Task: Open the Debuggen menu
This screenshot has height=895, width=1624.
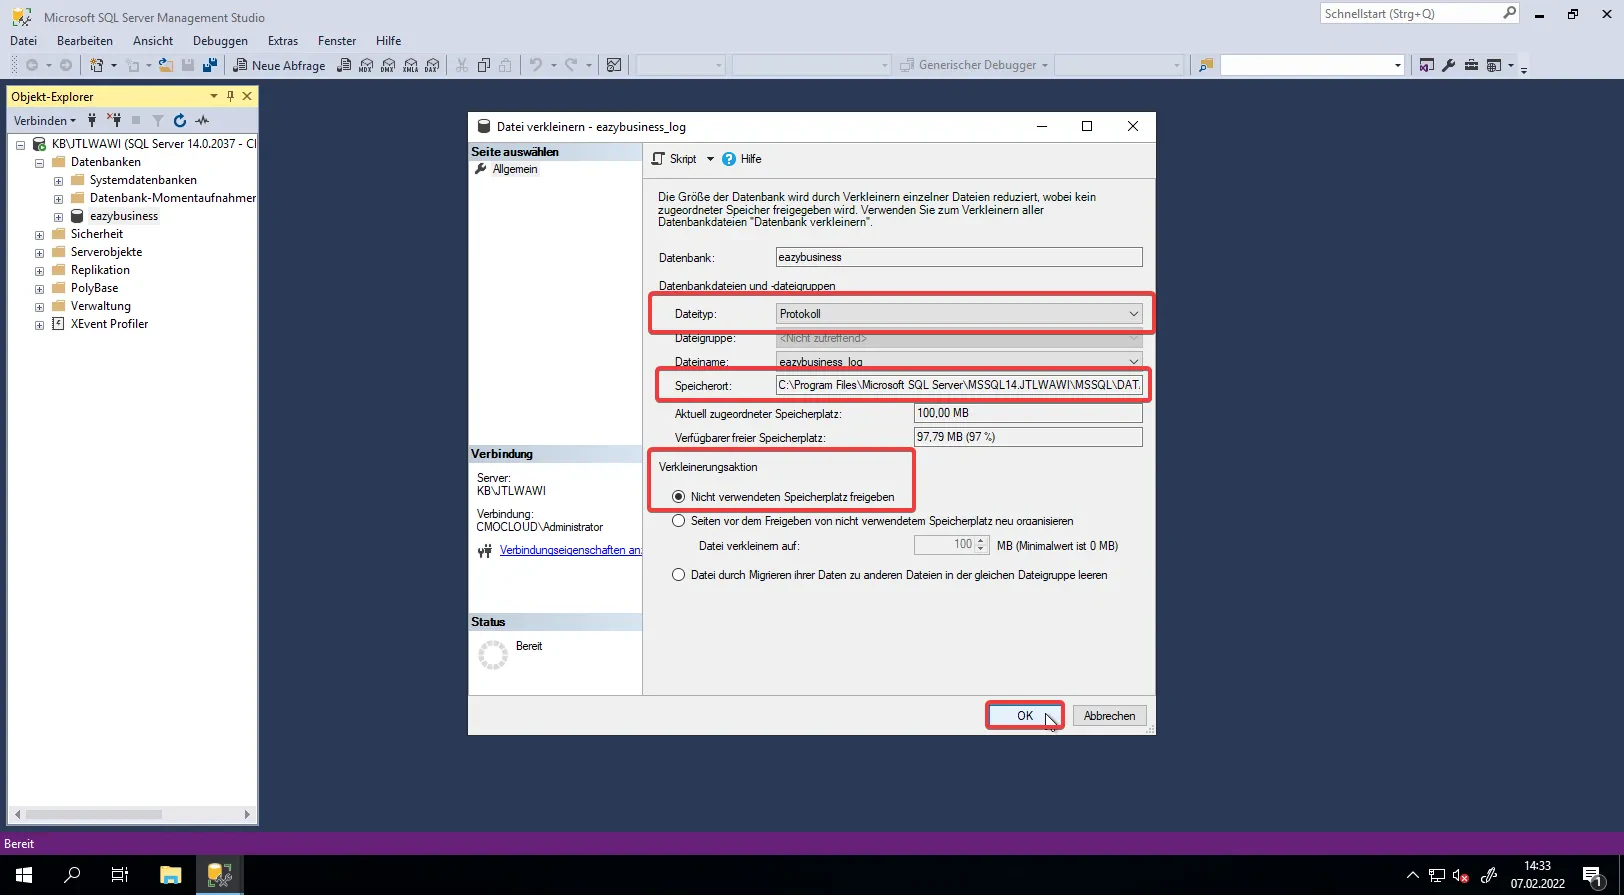Action: click(x=220, y=41)
